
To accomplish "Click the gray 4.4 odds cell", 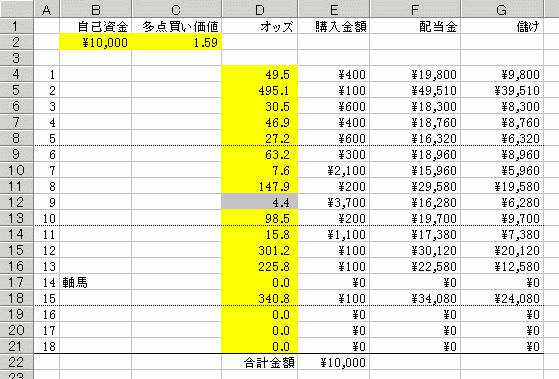I will pos(260,202).
